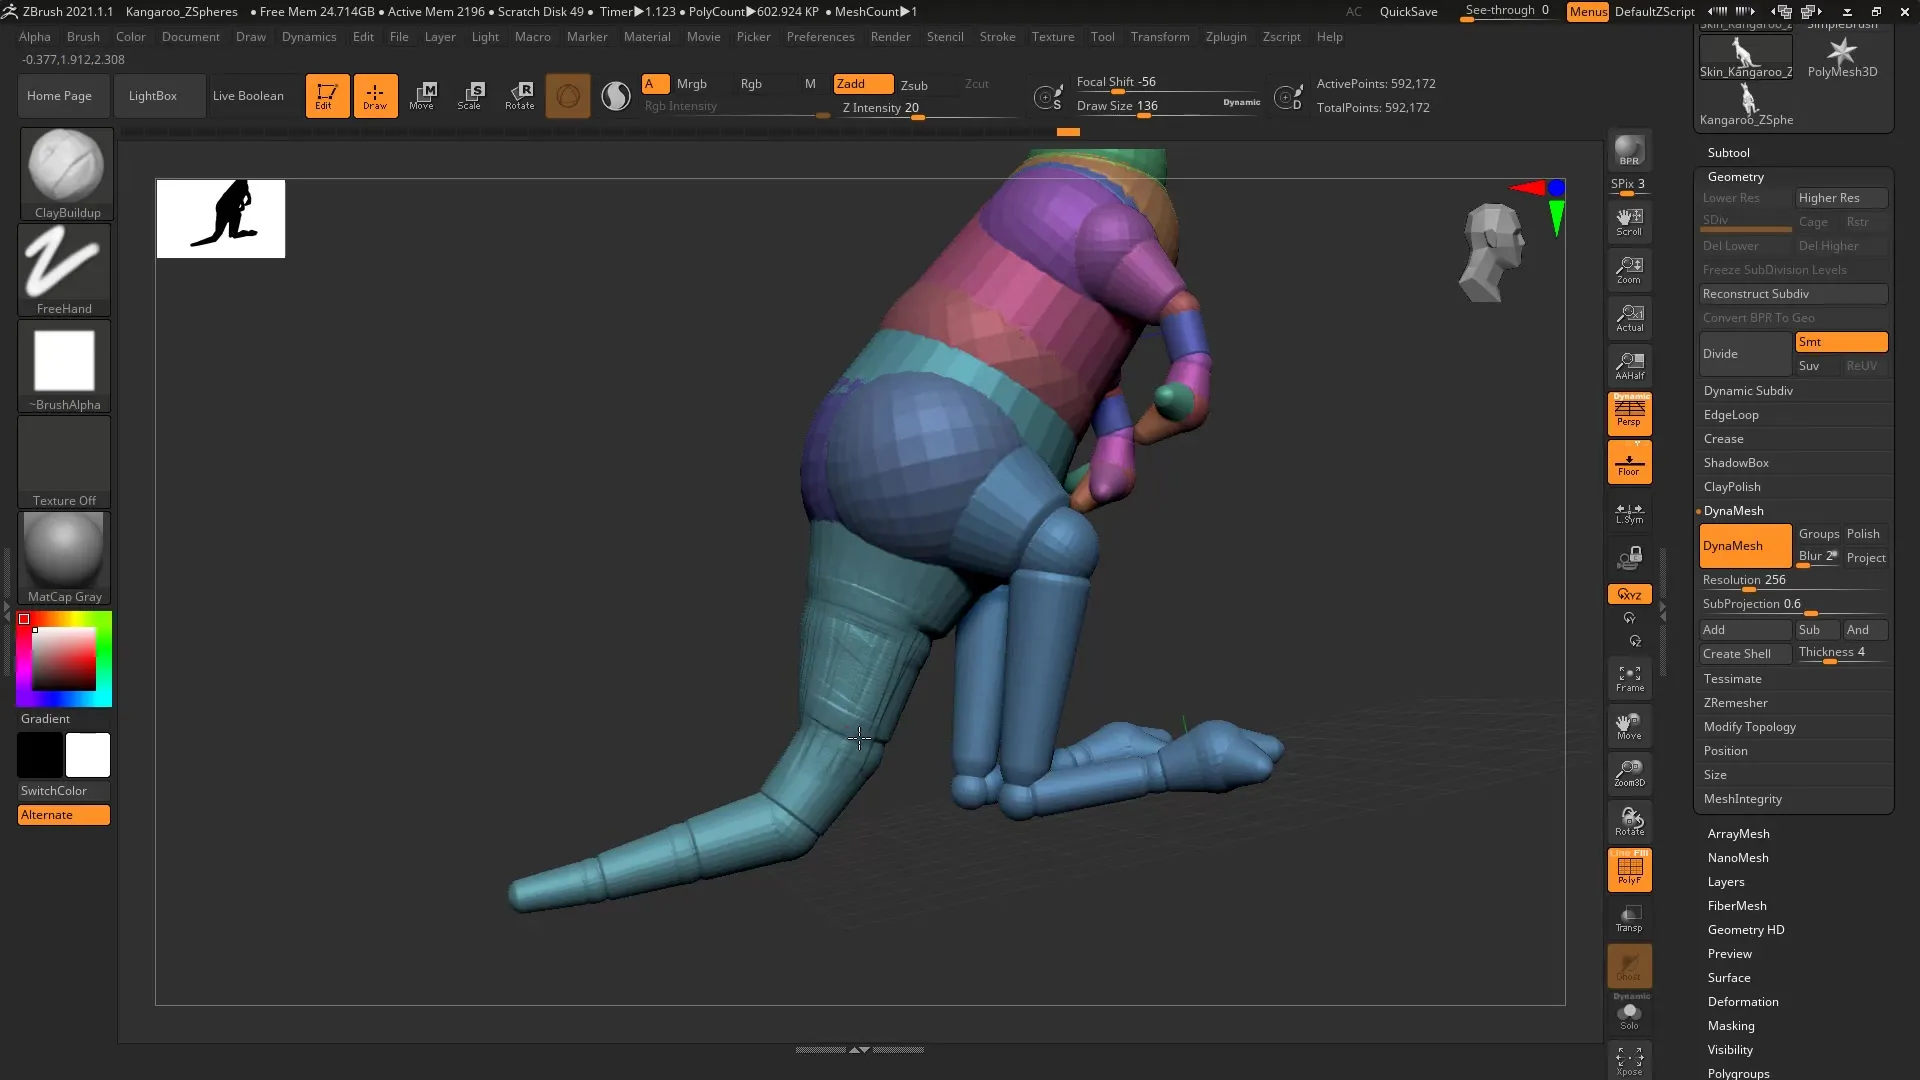
Task: Click the camera head view cube
Action: tap(1492, 252)
